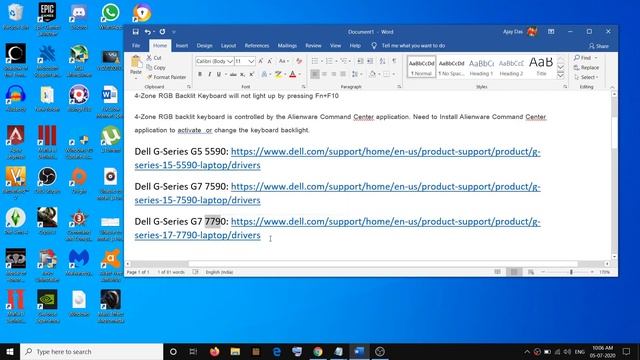The width and height of the screenshot is (640, 360).
Task: Open the Mailings tab
Action: (x=287, y=46)
